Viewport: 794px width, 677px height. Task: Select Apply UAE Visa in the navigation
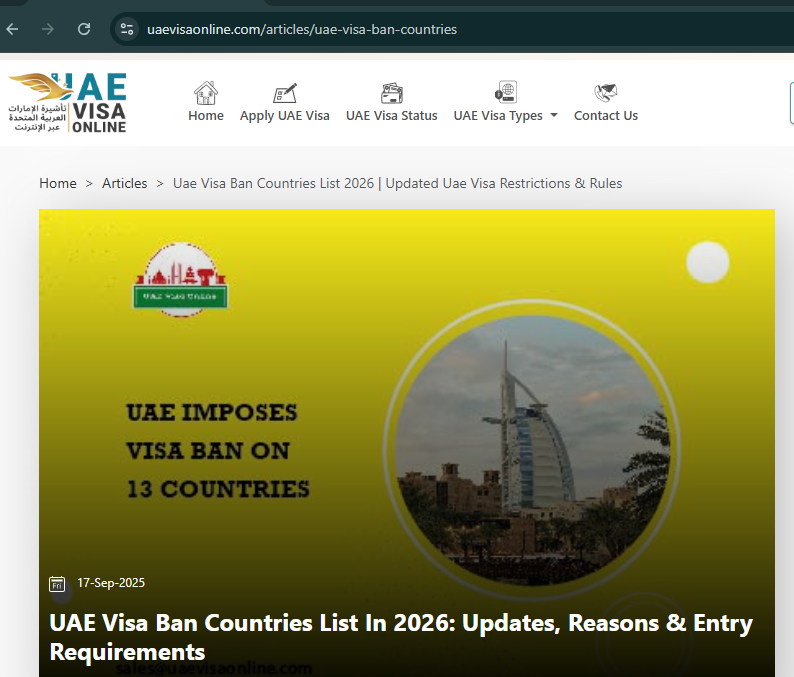pyautogui.click(x=285, y=116)
